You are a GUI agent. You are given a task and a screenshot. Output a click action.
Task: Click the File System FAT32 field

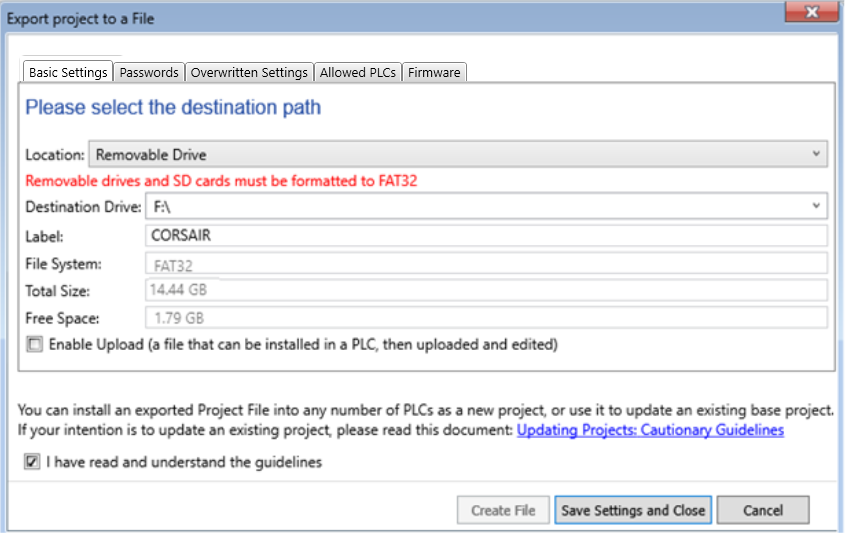[x=486, y=264]
